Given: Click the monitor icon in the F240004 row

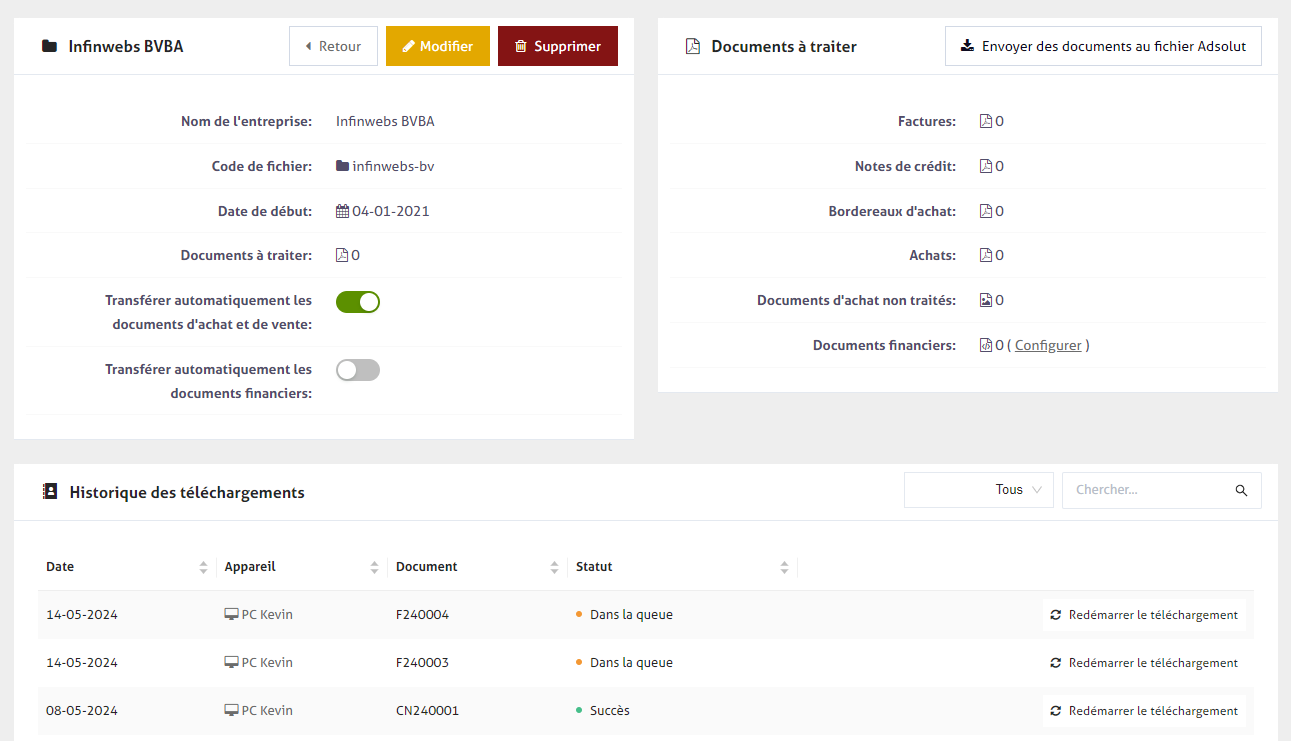Looking at the screenshot, I should click(231, 615).
